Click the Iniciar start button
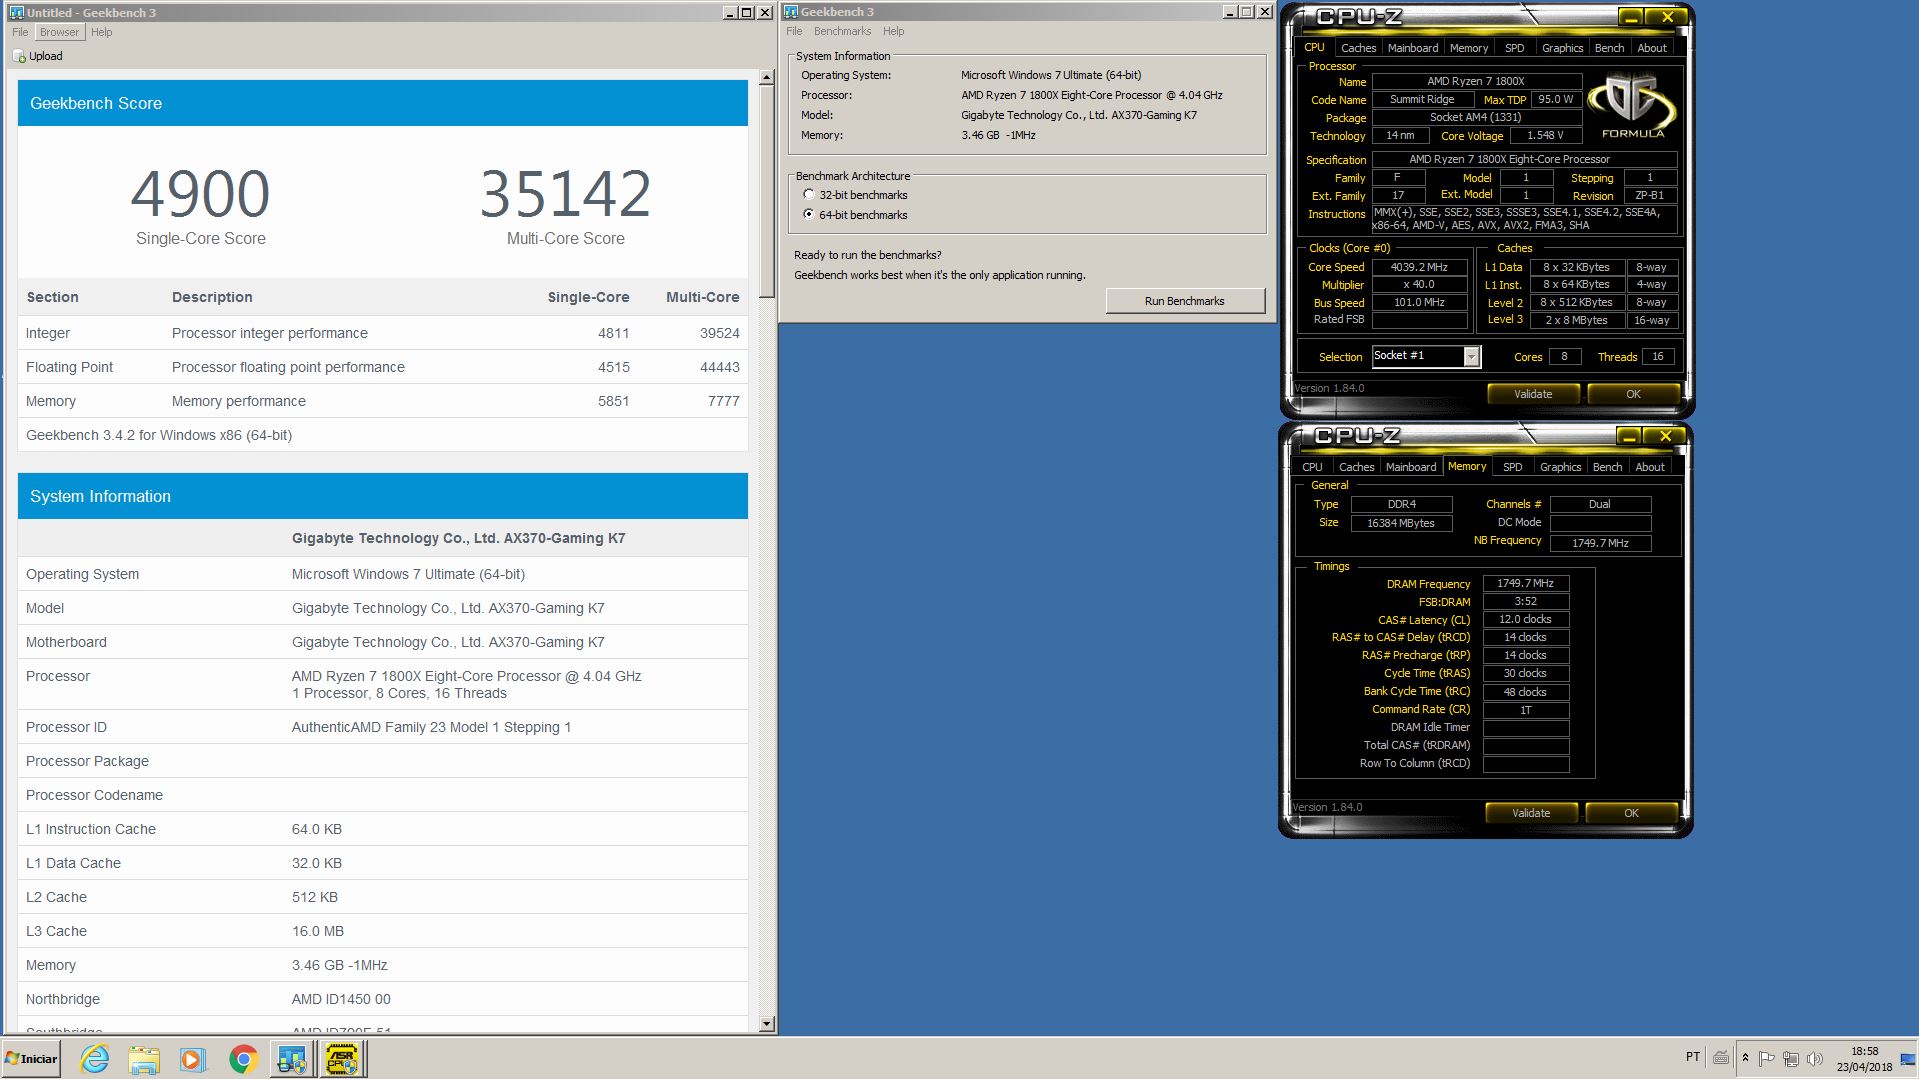 pyautogui.click(x=31, y=1059)
